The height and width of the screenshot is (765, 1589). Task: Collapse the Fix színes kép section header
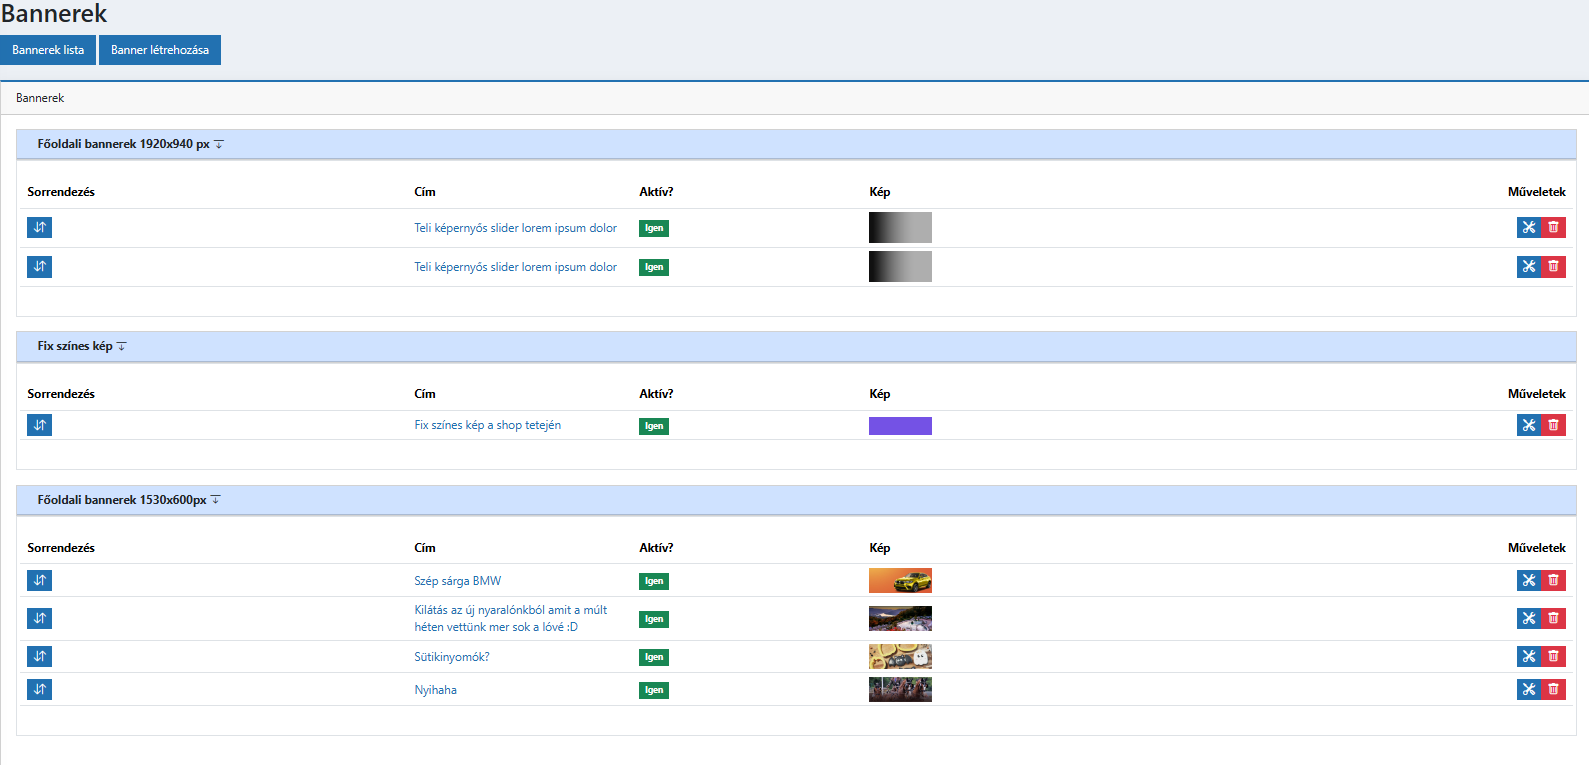(x=82, y=346)
